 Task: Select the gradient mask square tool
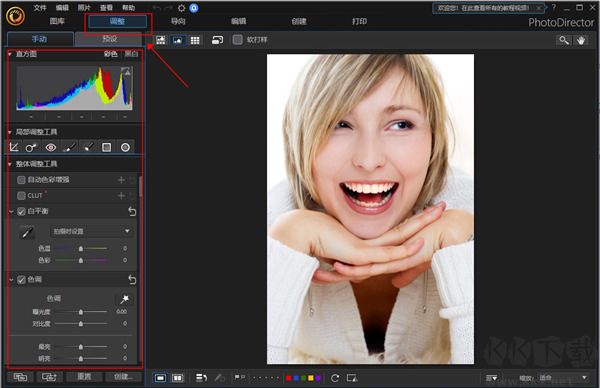[106, 147]
